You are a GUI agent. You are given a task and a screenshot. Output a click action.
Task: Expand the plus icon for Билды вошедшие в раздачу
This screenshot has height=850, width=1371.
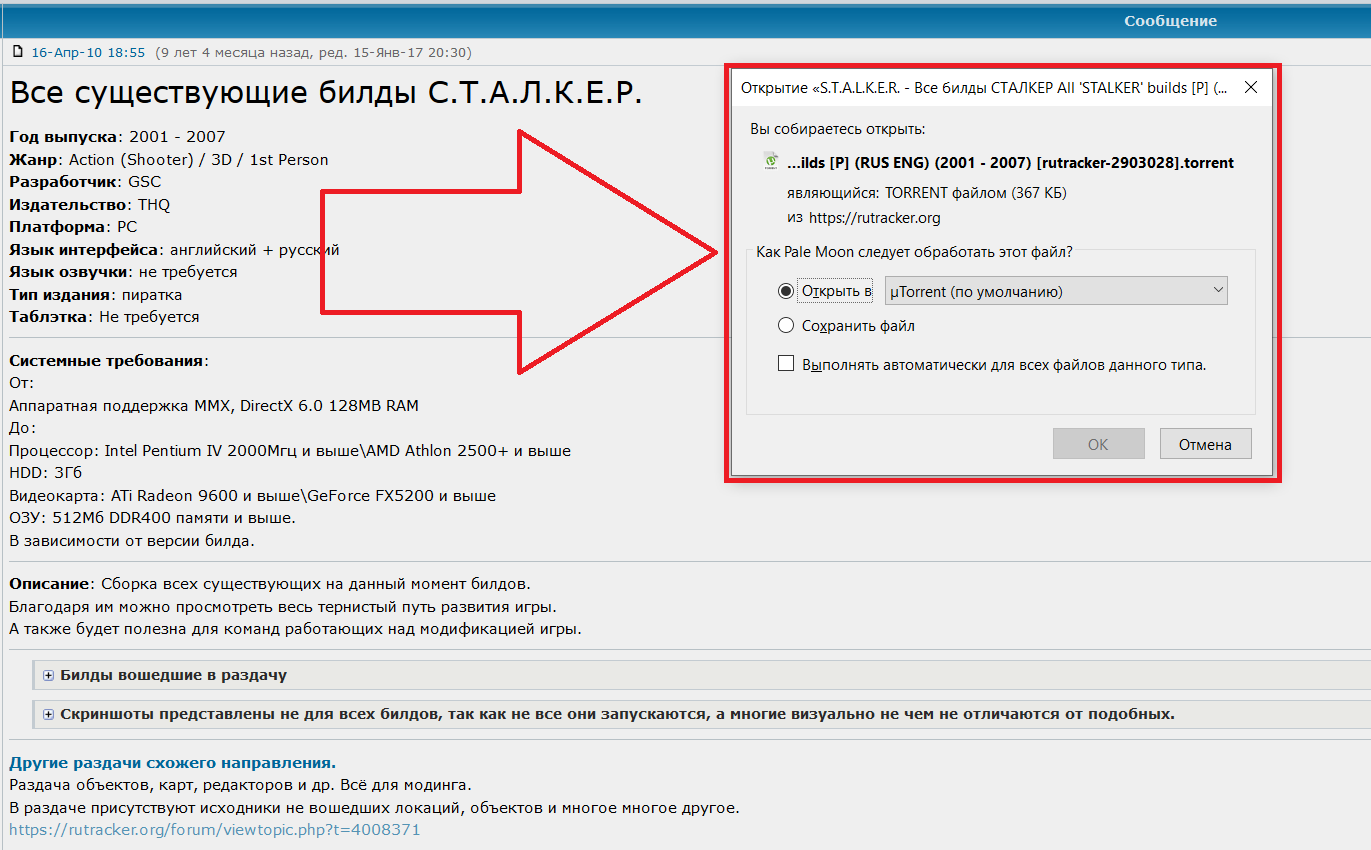[48, 675]
